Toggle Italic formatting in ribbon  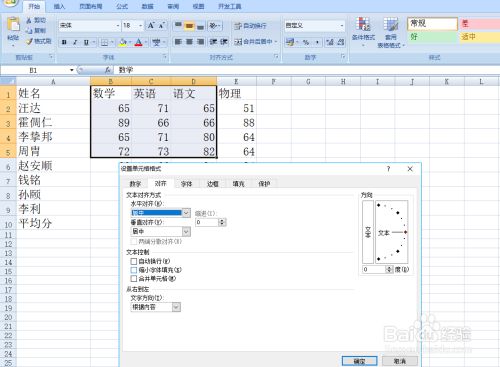coord(75,42)
